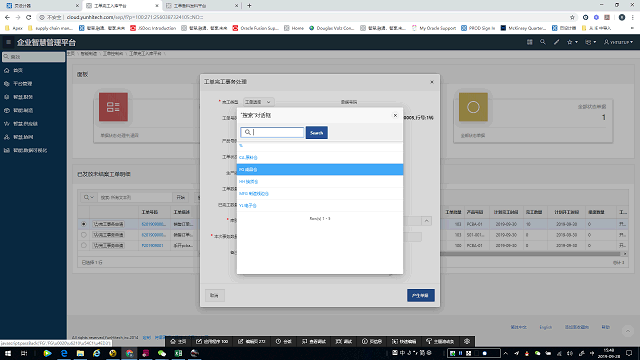640x360 pixels.
Task: Click the red list card icon
Action: (x=113, y=107)
